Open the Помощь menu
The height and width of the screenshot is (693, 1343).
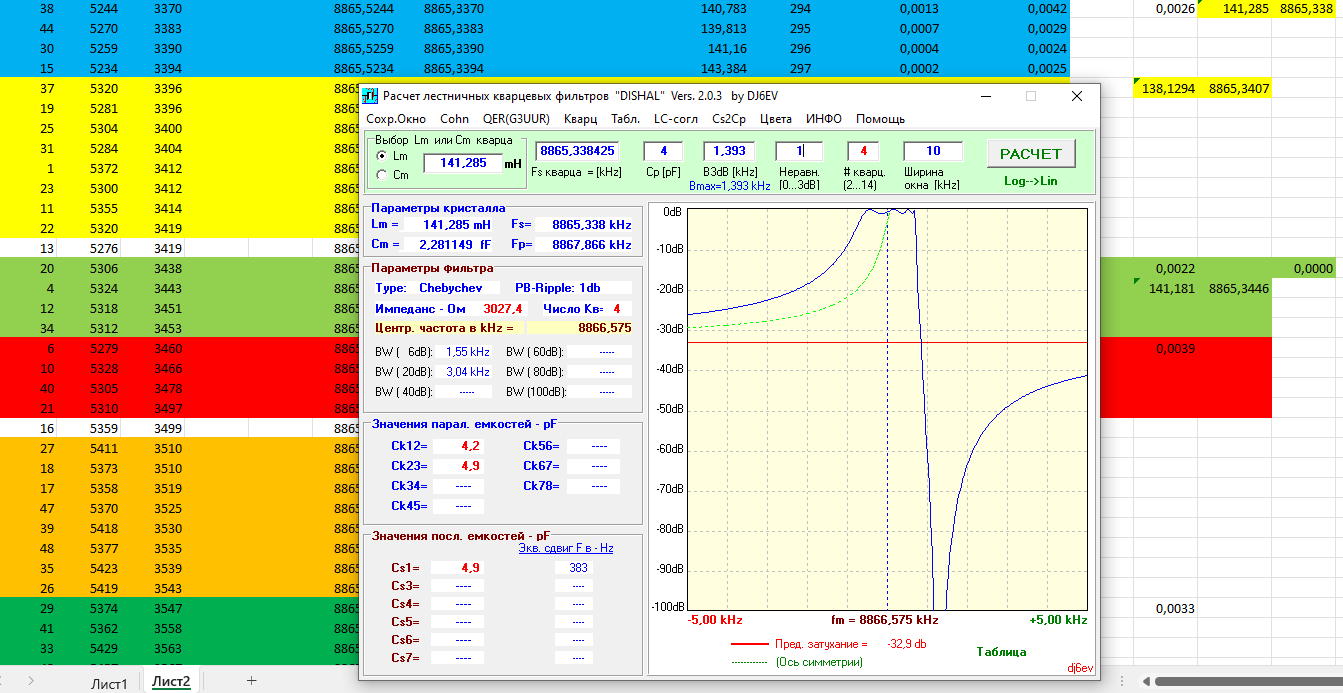[x=880, y=119]
